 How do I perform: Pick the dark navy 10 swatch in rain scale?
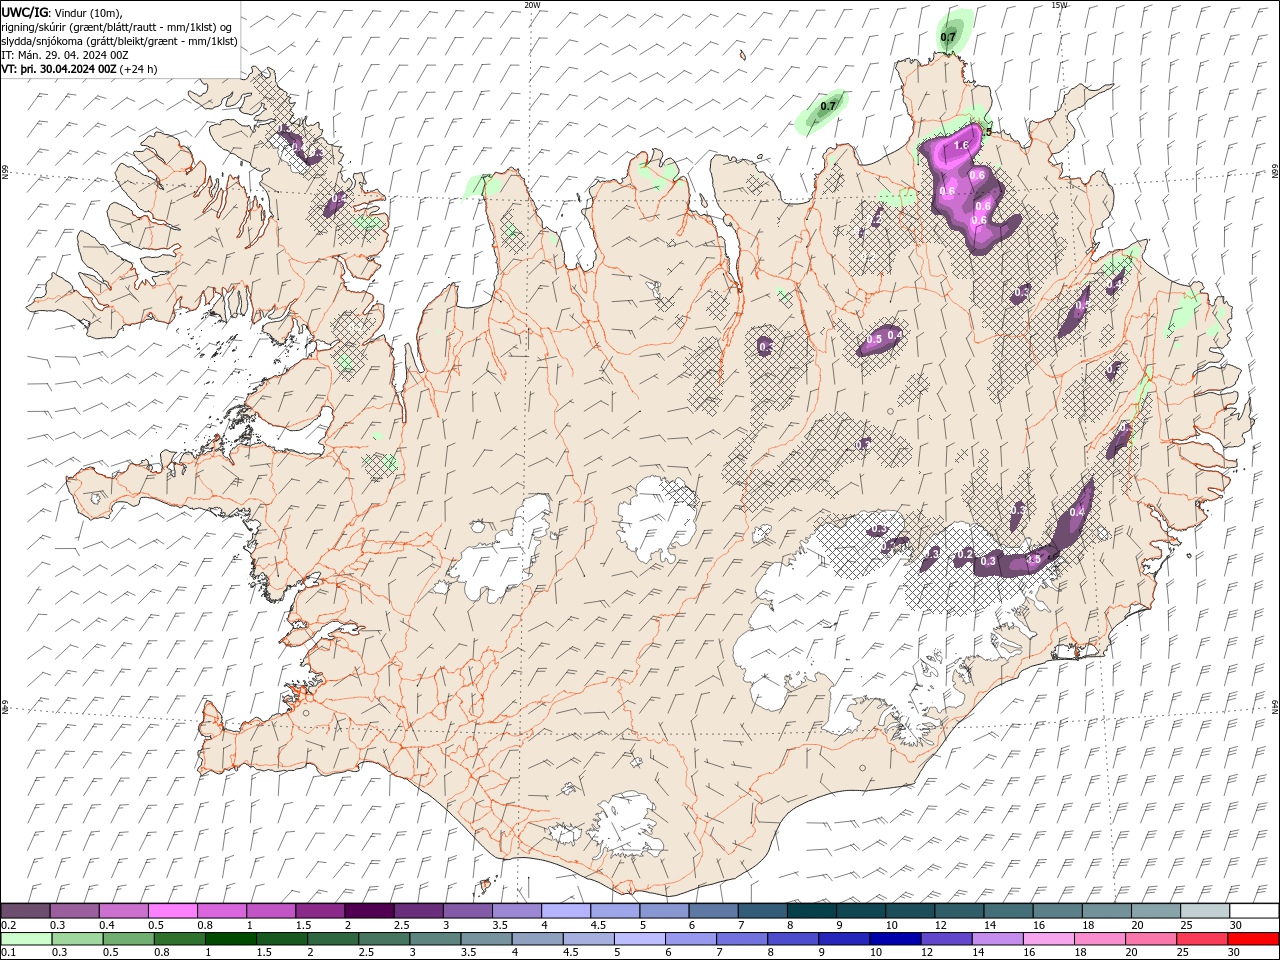coord(893,939)
